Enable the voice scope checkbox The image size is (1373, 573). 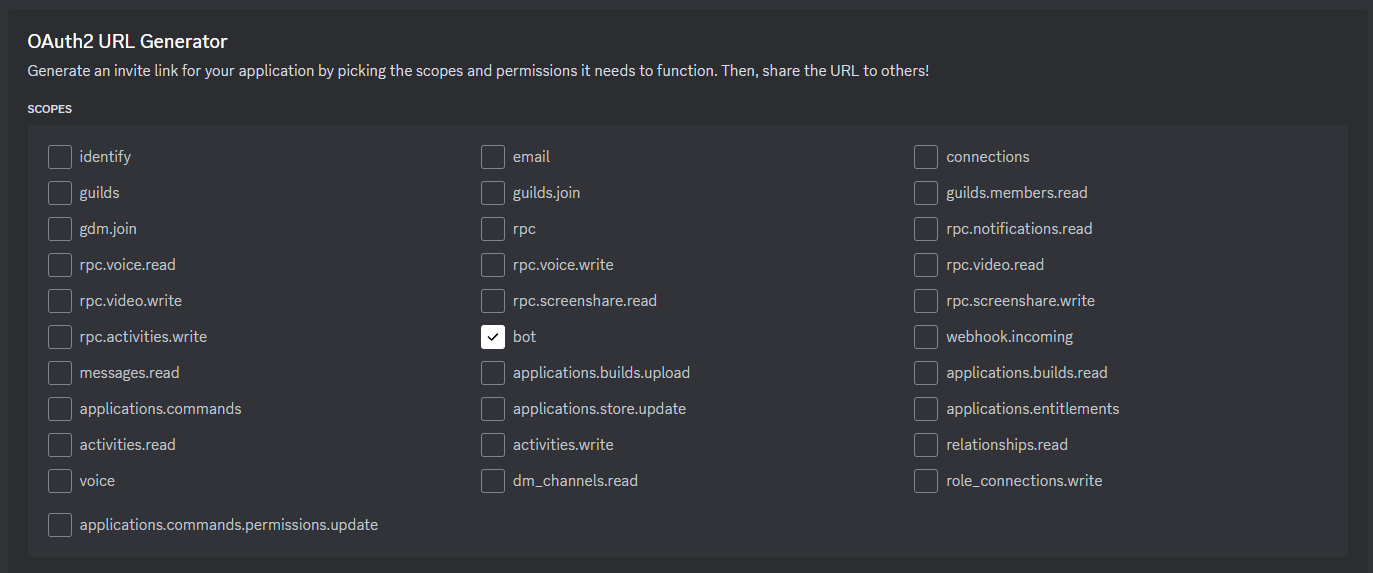click(x=60, y=481)
